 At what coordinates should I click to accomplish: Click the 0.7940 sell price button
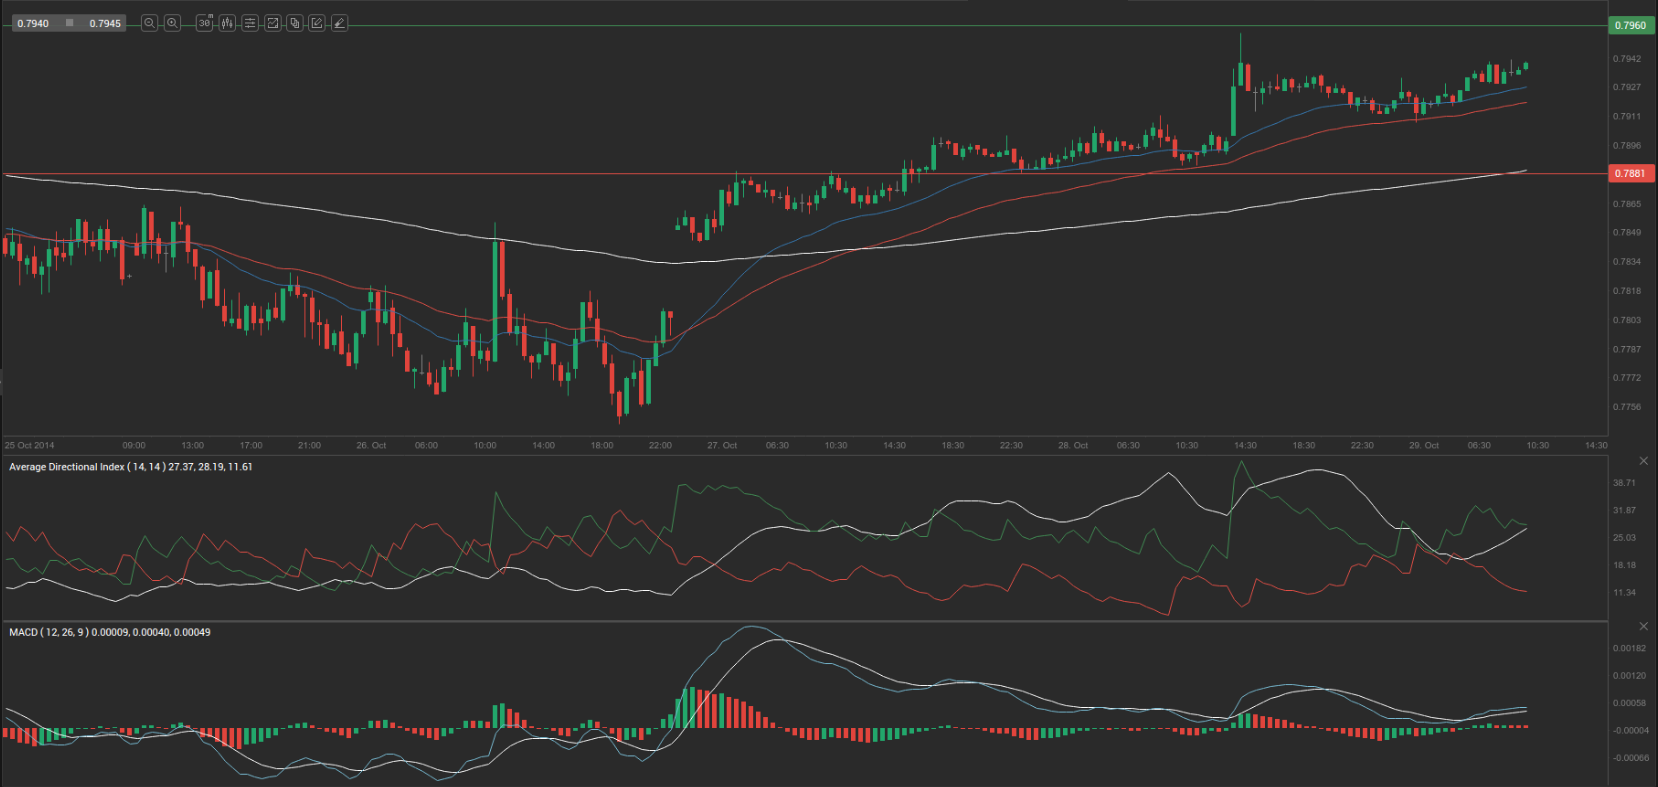tap(33, 23)
